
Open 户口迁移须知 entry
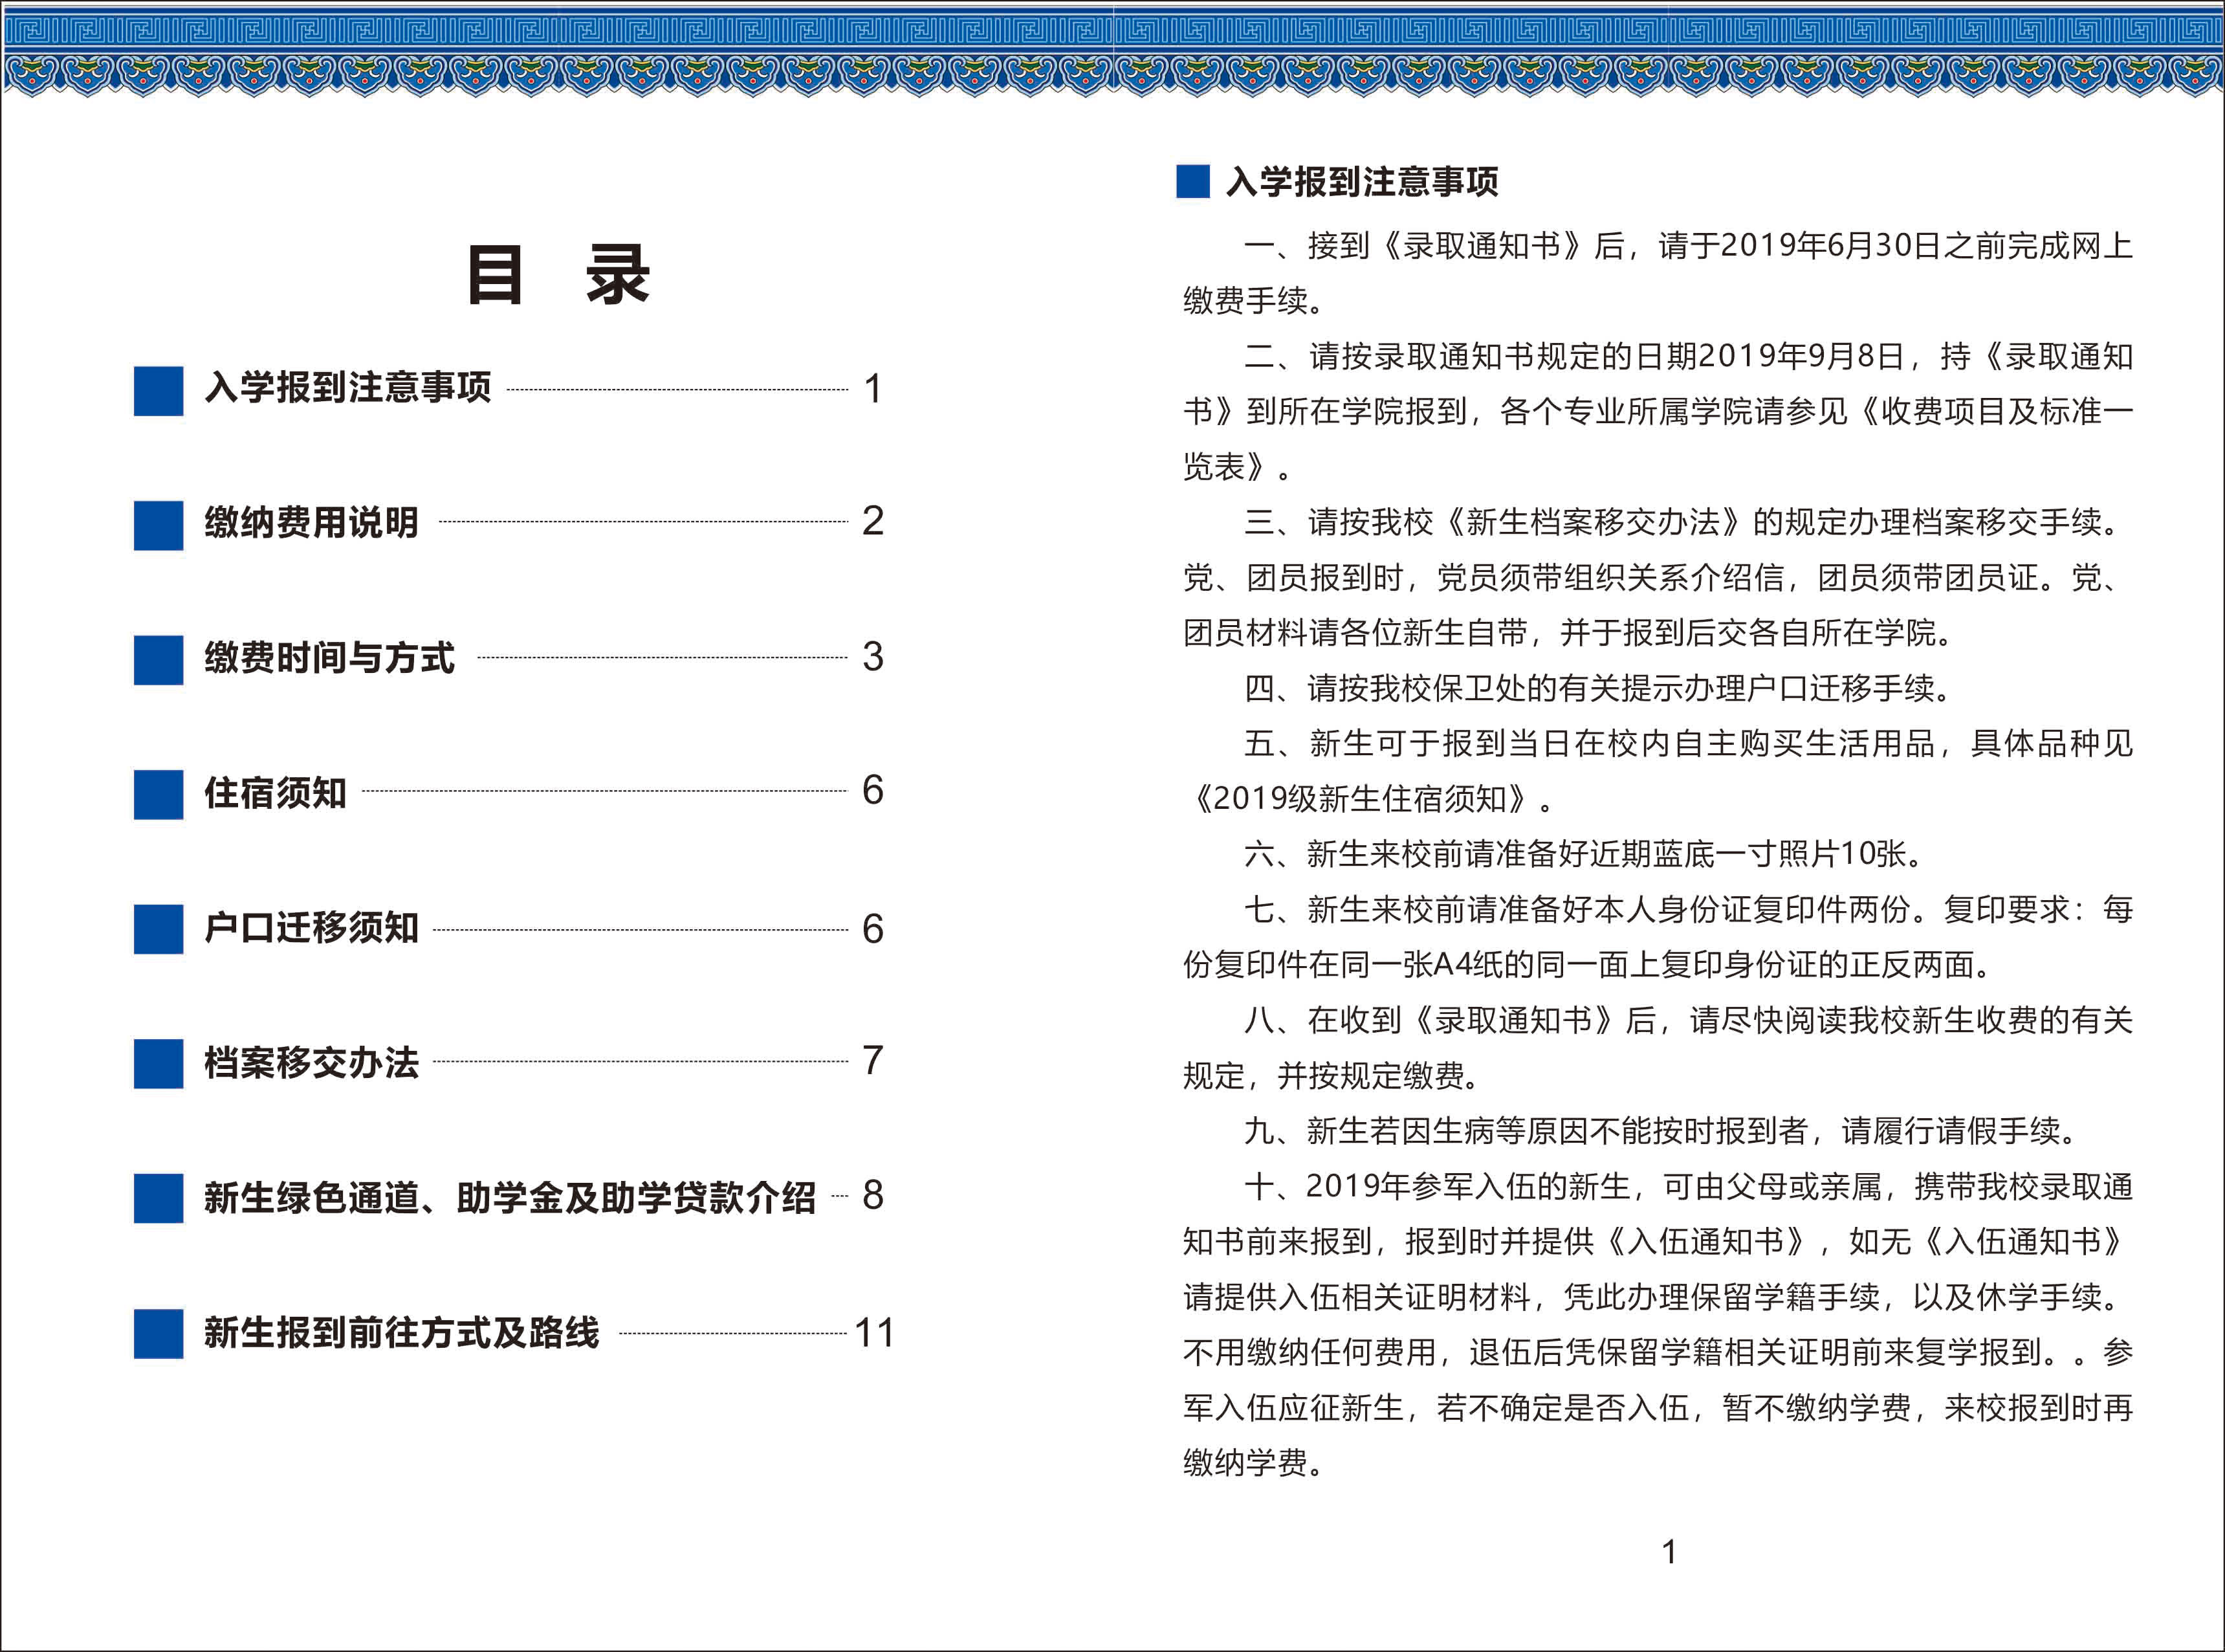coord(311,928)
